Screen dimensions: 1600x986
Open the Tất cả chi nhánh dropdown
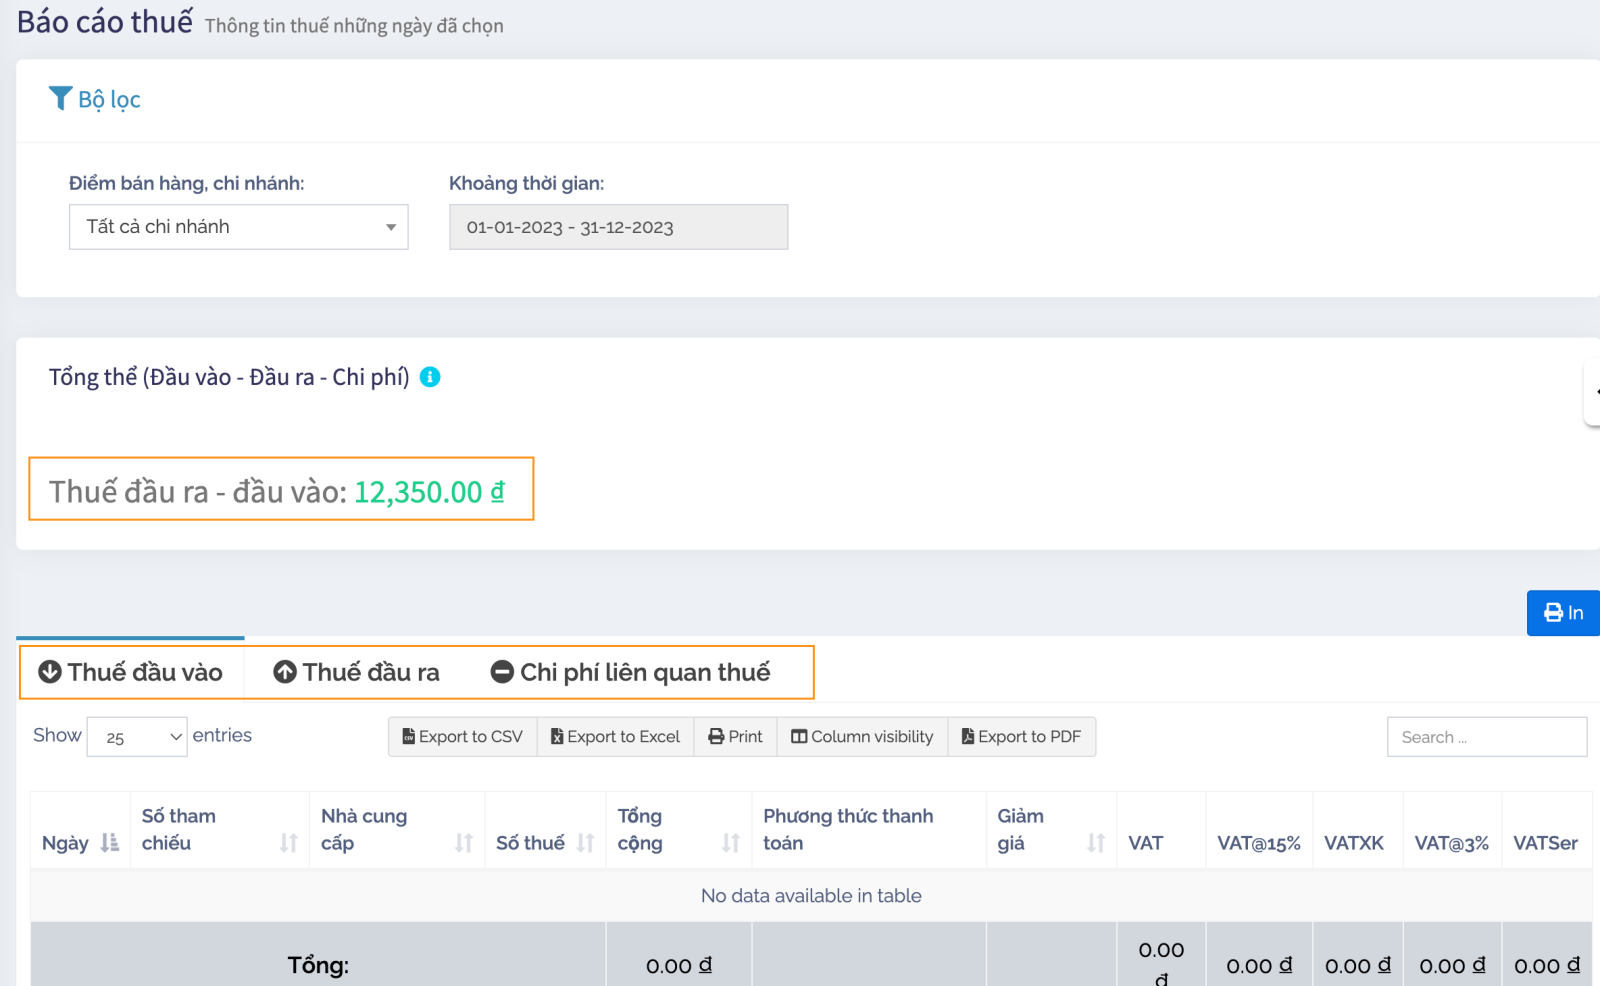click(x=239, y=227)
